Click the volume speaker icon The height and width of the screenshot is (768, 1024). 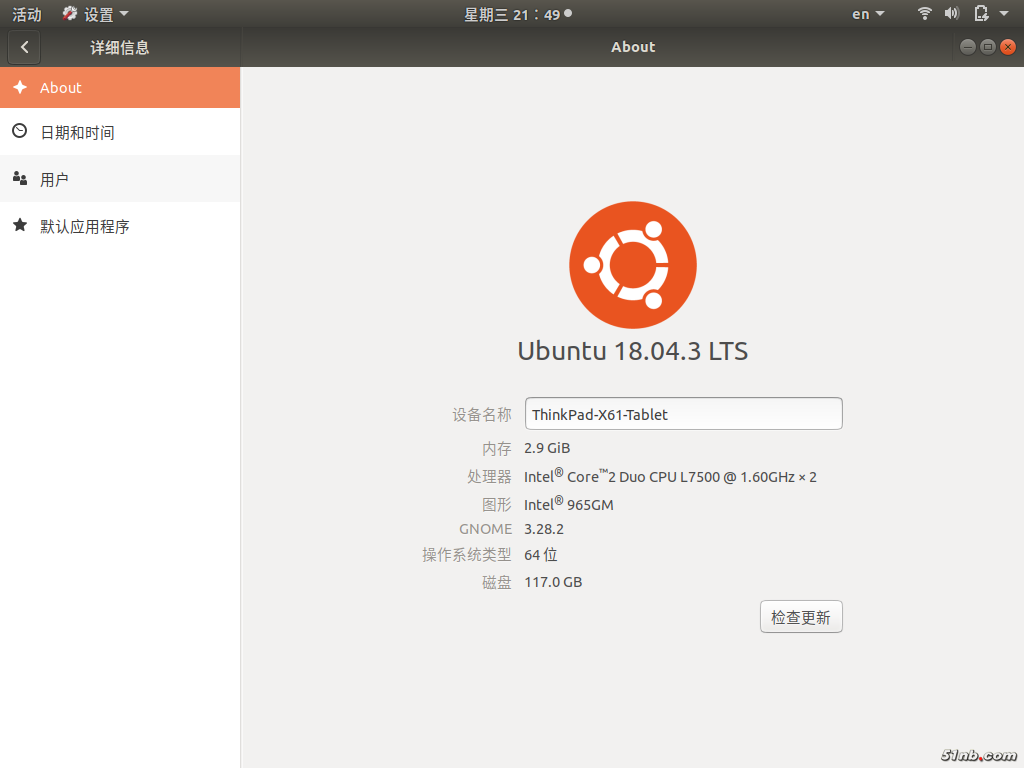(x=951, y=14)
